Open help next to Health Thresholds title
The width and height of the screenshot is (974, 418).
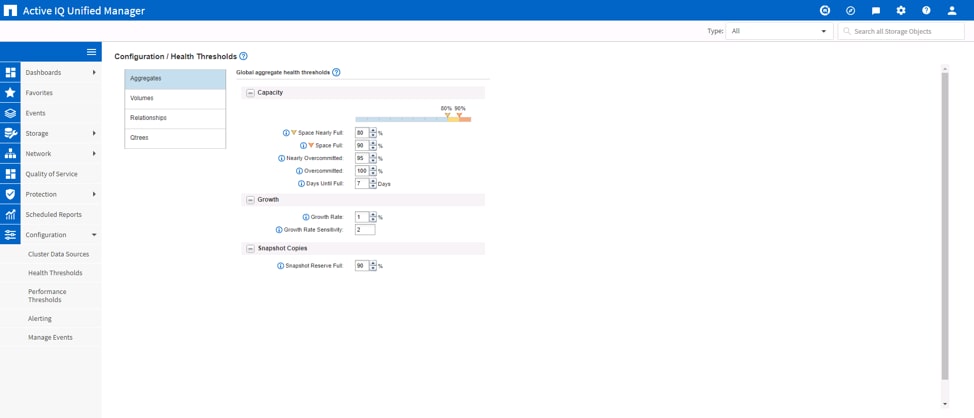coord(244,56)
